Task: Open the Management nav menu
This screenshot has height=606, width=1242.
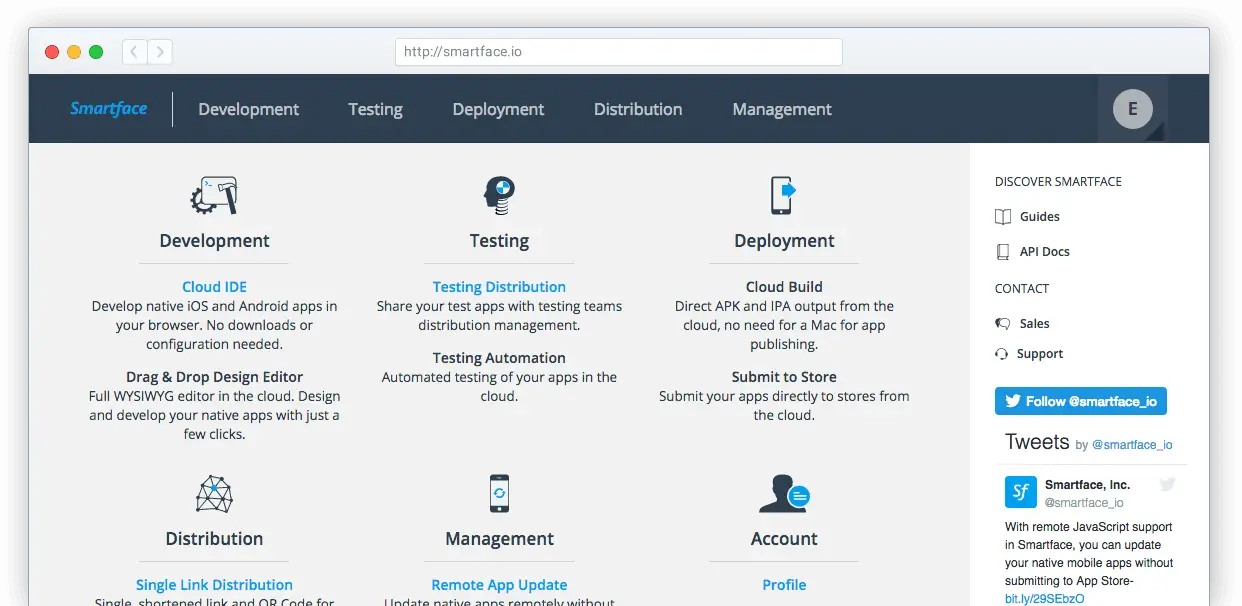Action: [x=782, y=109]
